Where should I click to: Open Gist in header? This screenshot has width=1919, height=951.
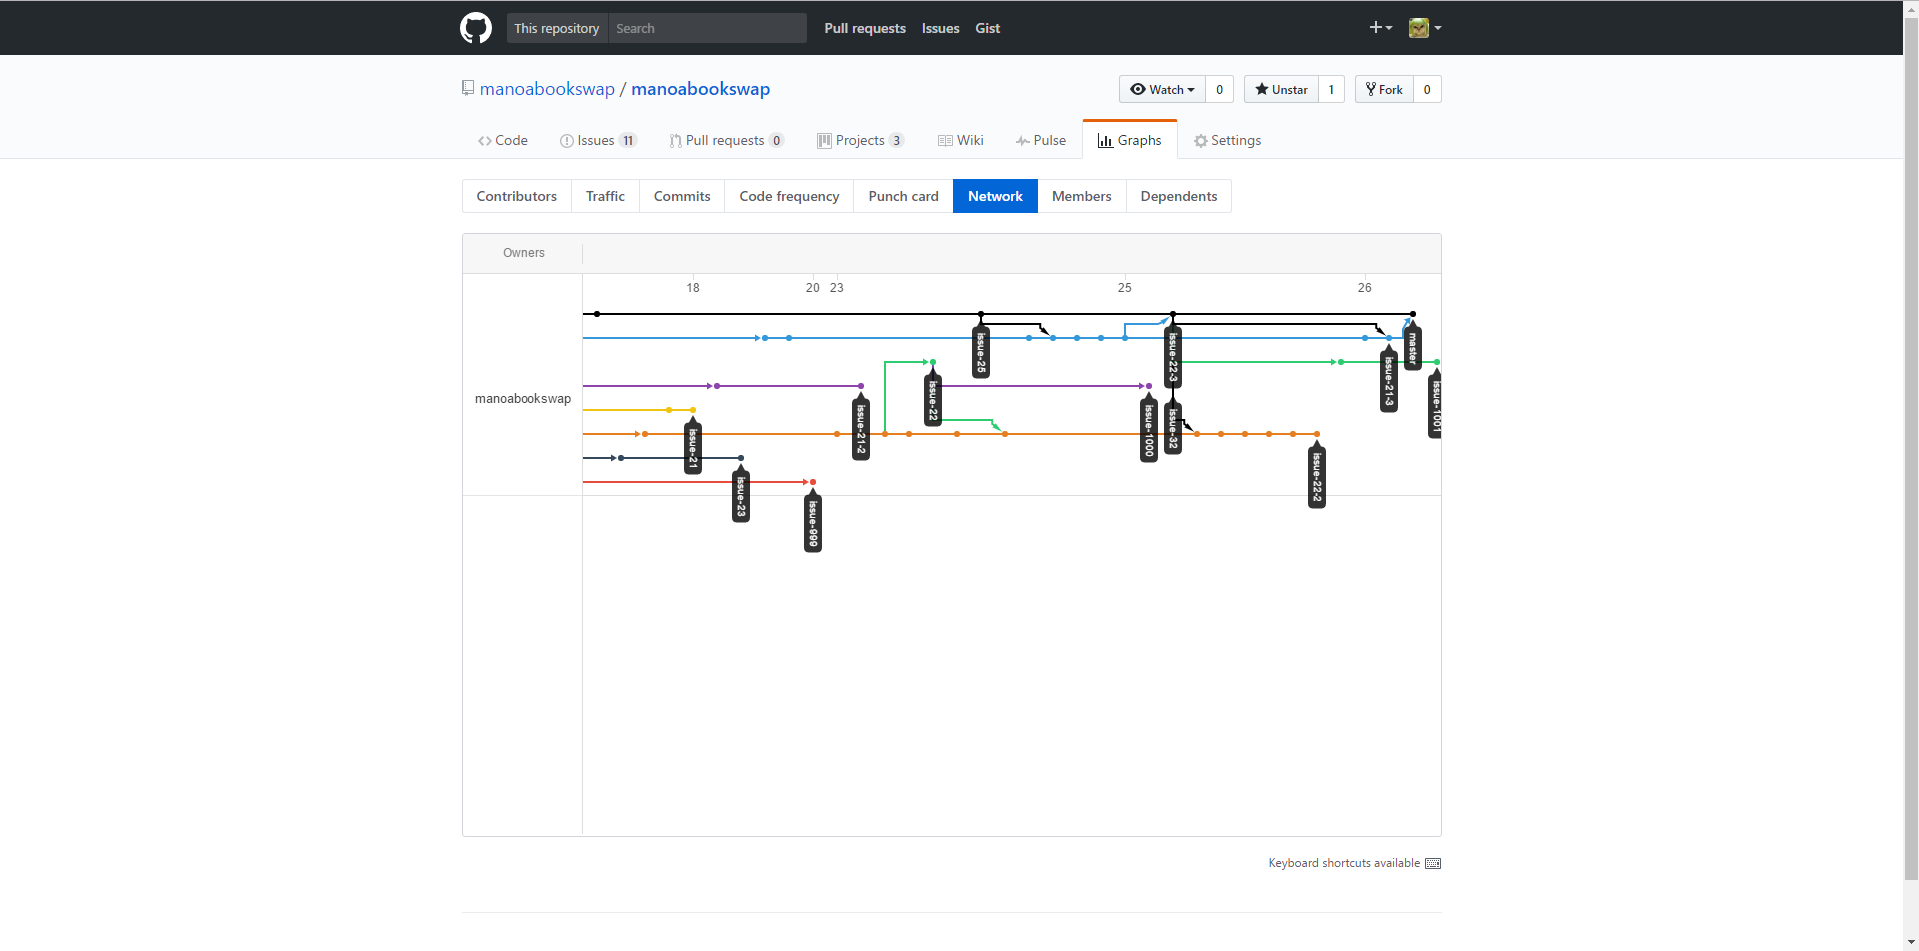click(987, 28)
